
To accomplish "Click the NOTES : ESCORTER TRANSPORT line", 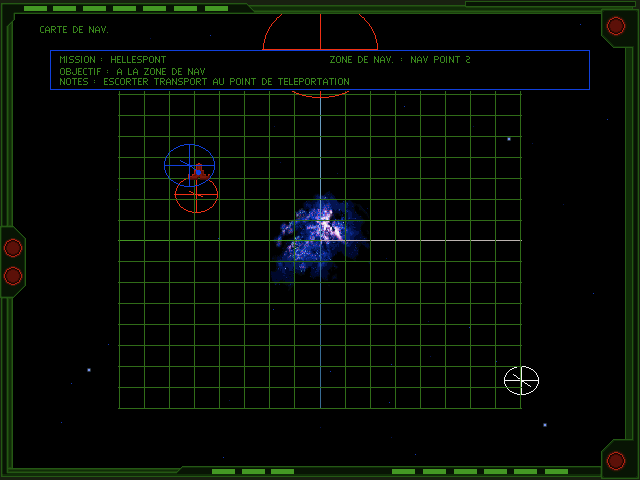I will tap(204, 82).
